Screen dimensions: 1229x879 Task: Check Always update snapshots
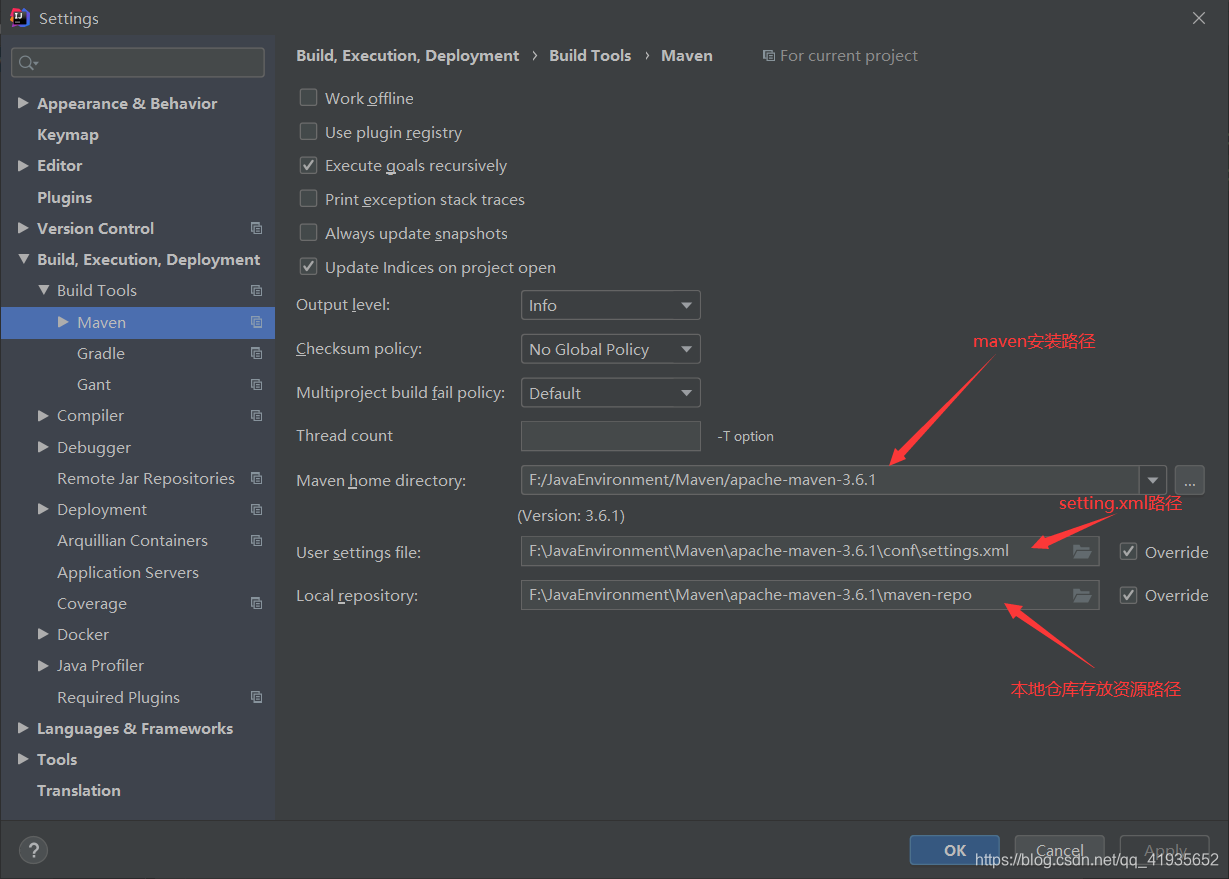[309, 233]
